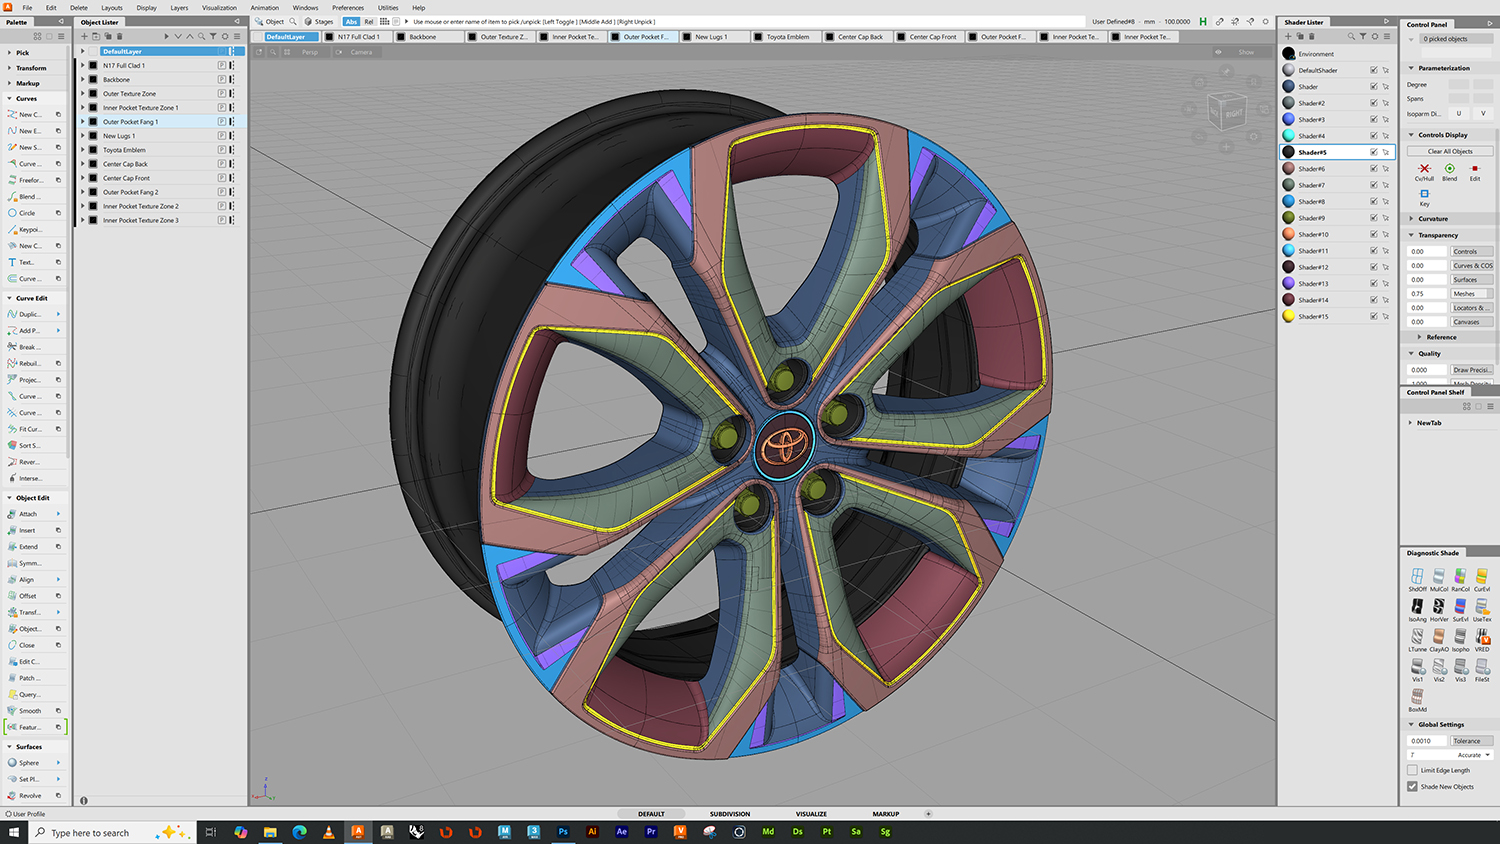Viewport: 1500px width, 844px height.
Task: Apply the IsoAng diagnostic shade
Action: click(1417, 609)
